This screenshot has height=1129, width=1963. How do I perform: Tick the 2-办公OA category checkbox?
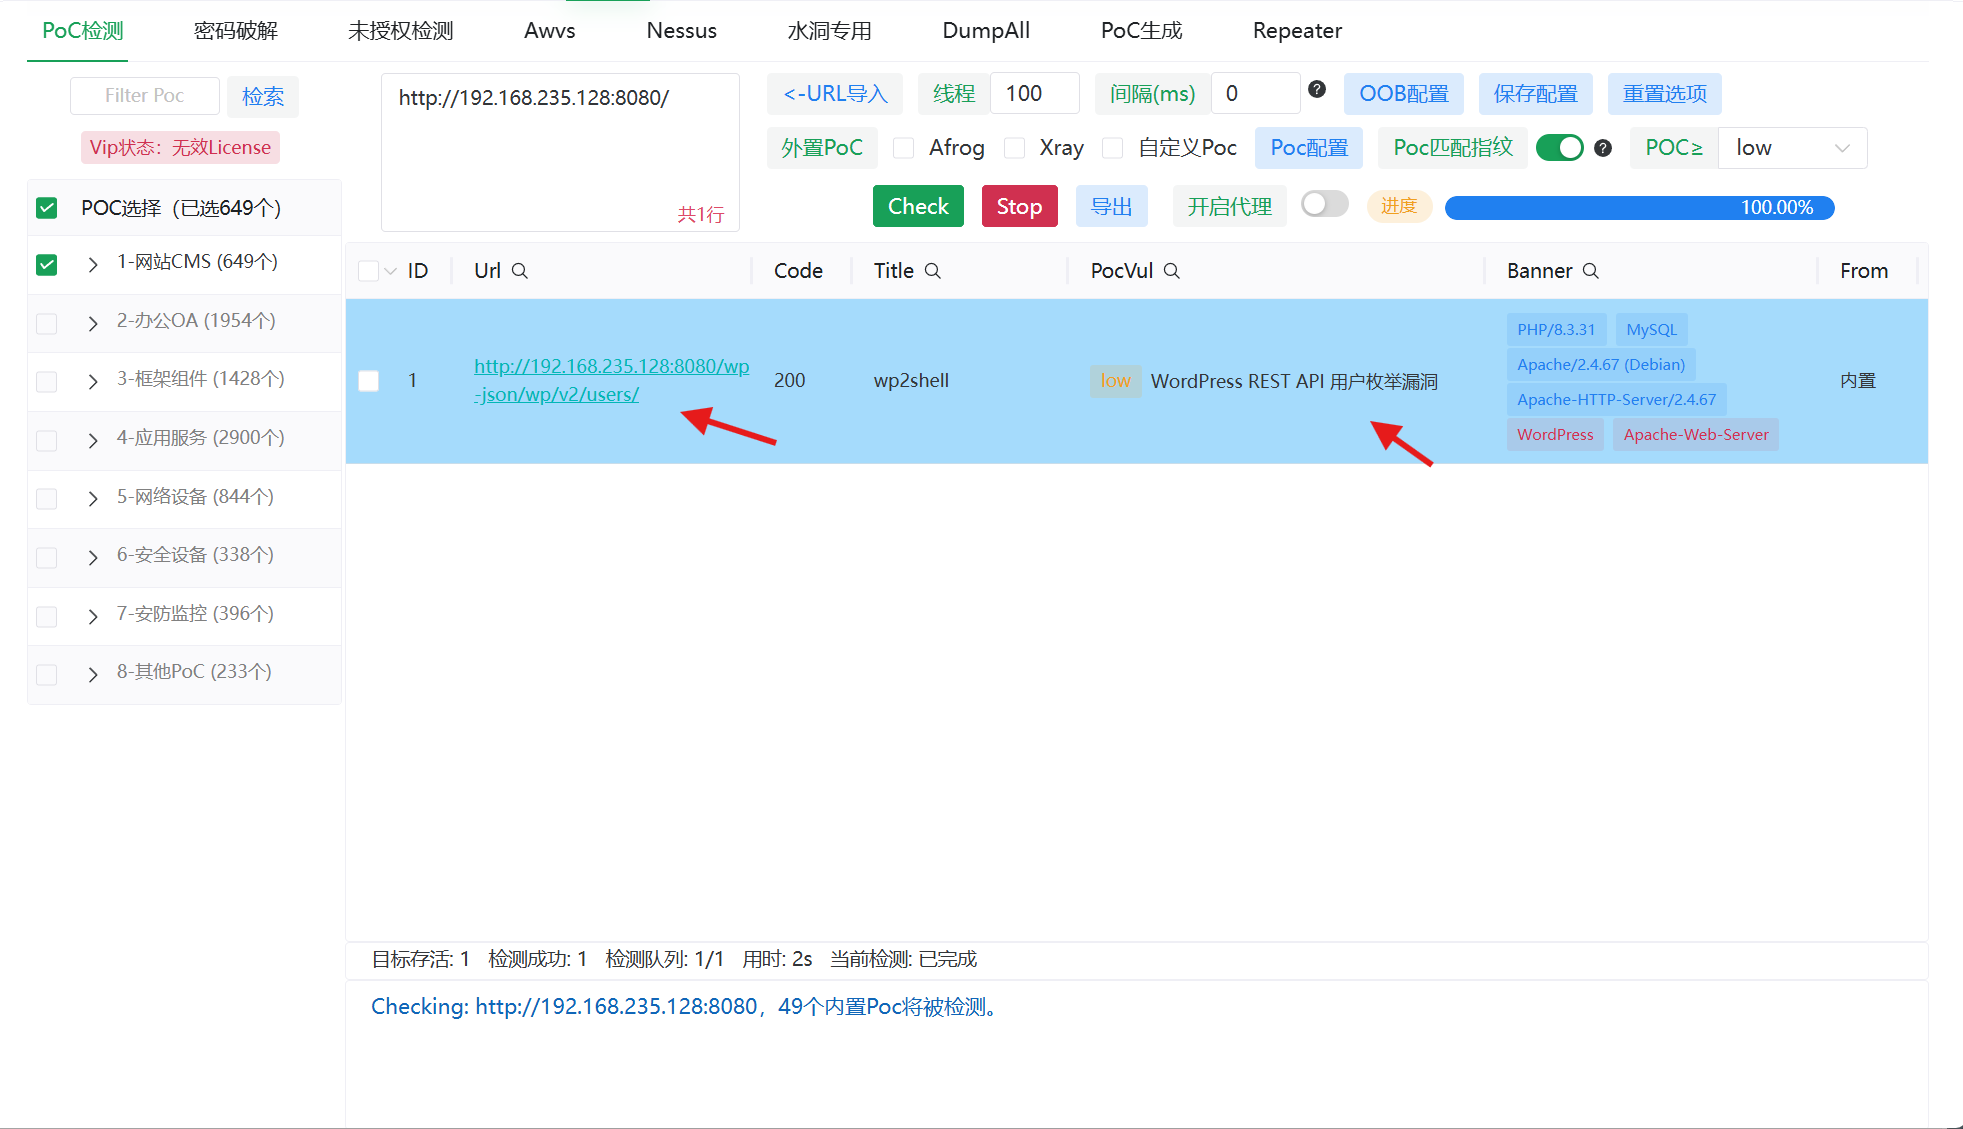(x=47, y=323)
